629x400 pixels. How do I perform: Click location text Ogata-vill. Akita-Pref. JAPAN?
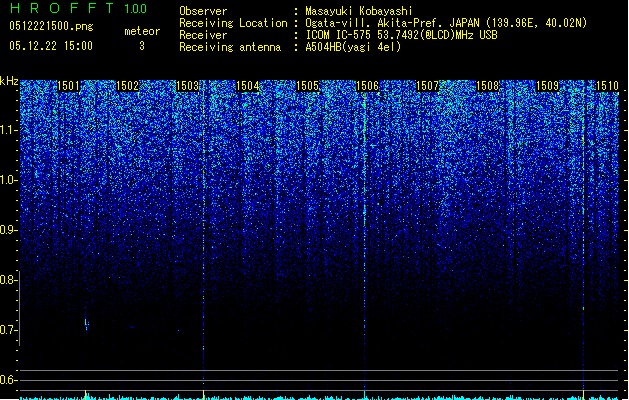point(392,23)
